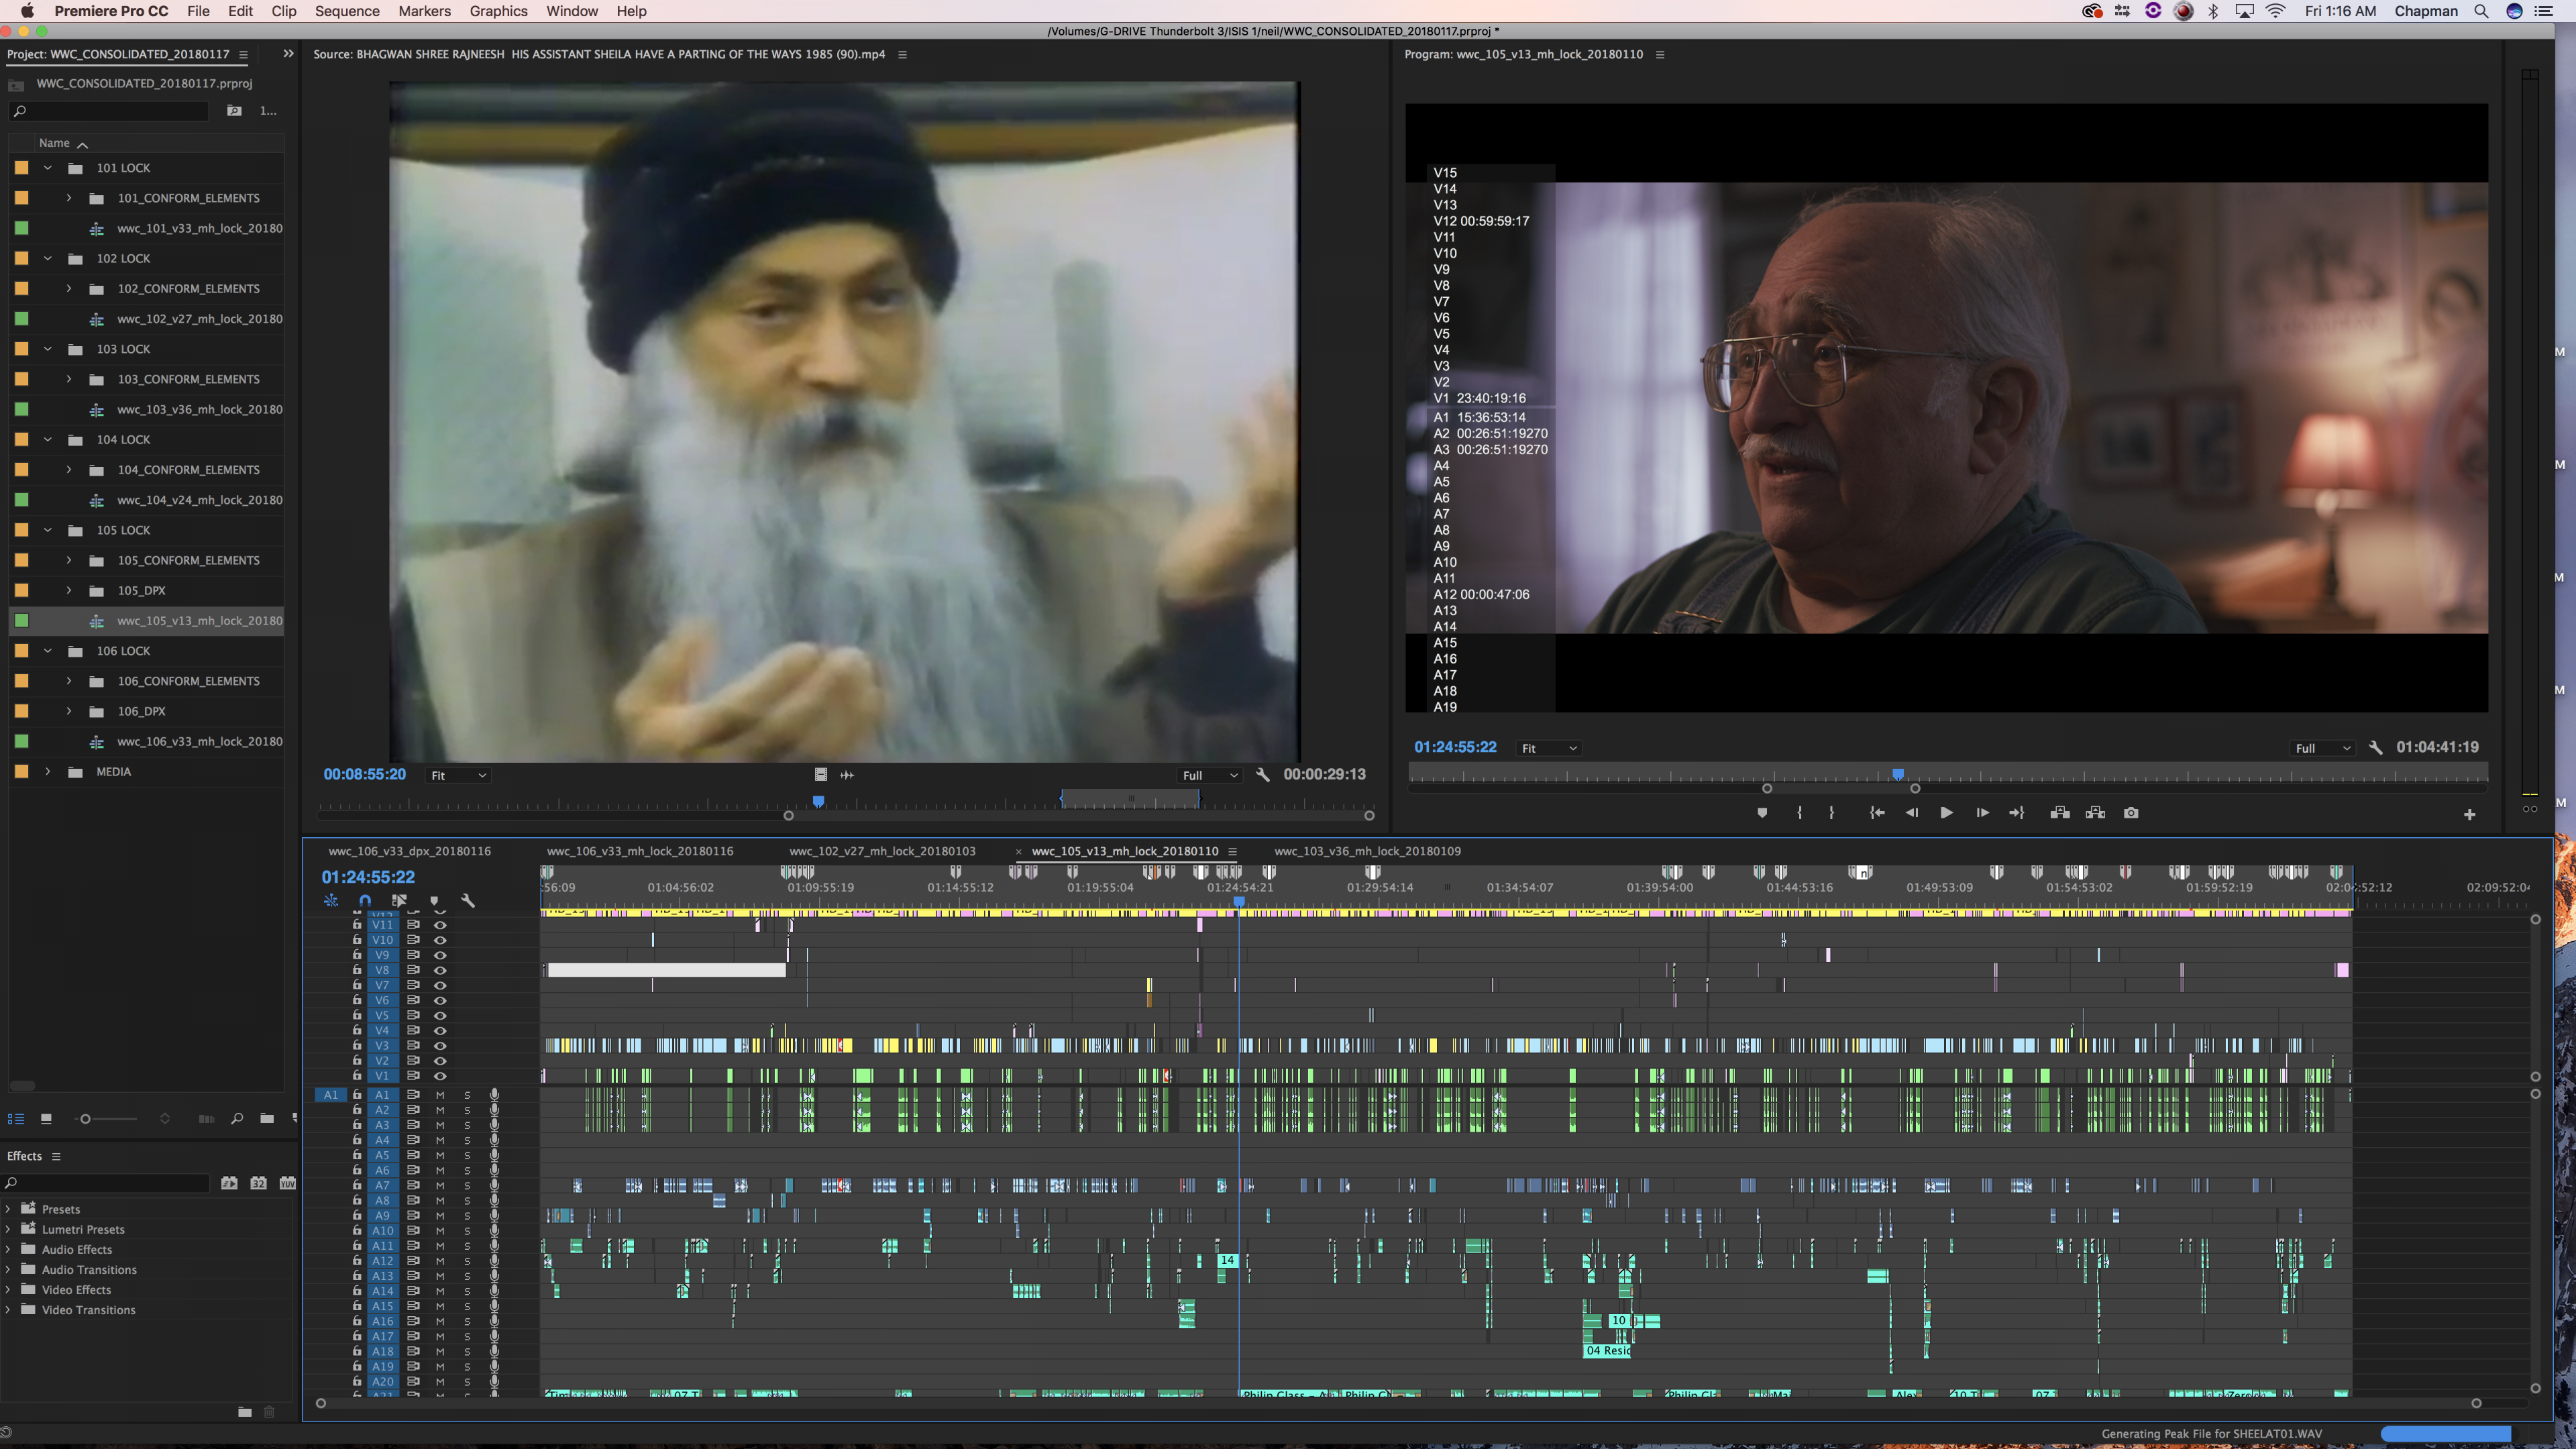
Task: Click the Find icon in Project panel
Action: (x=237, y=1119)
